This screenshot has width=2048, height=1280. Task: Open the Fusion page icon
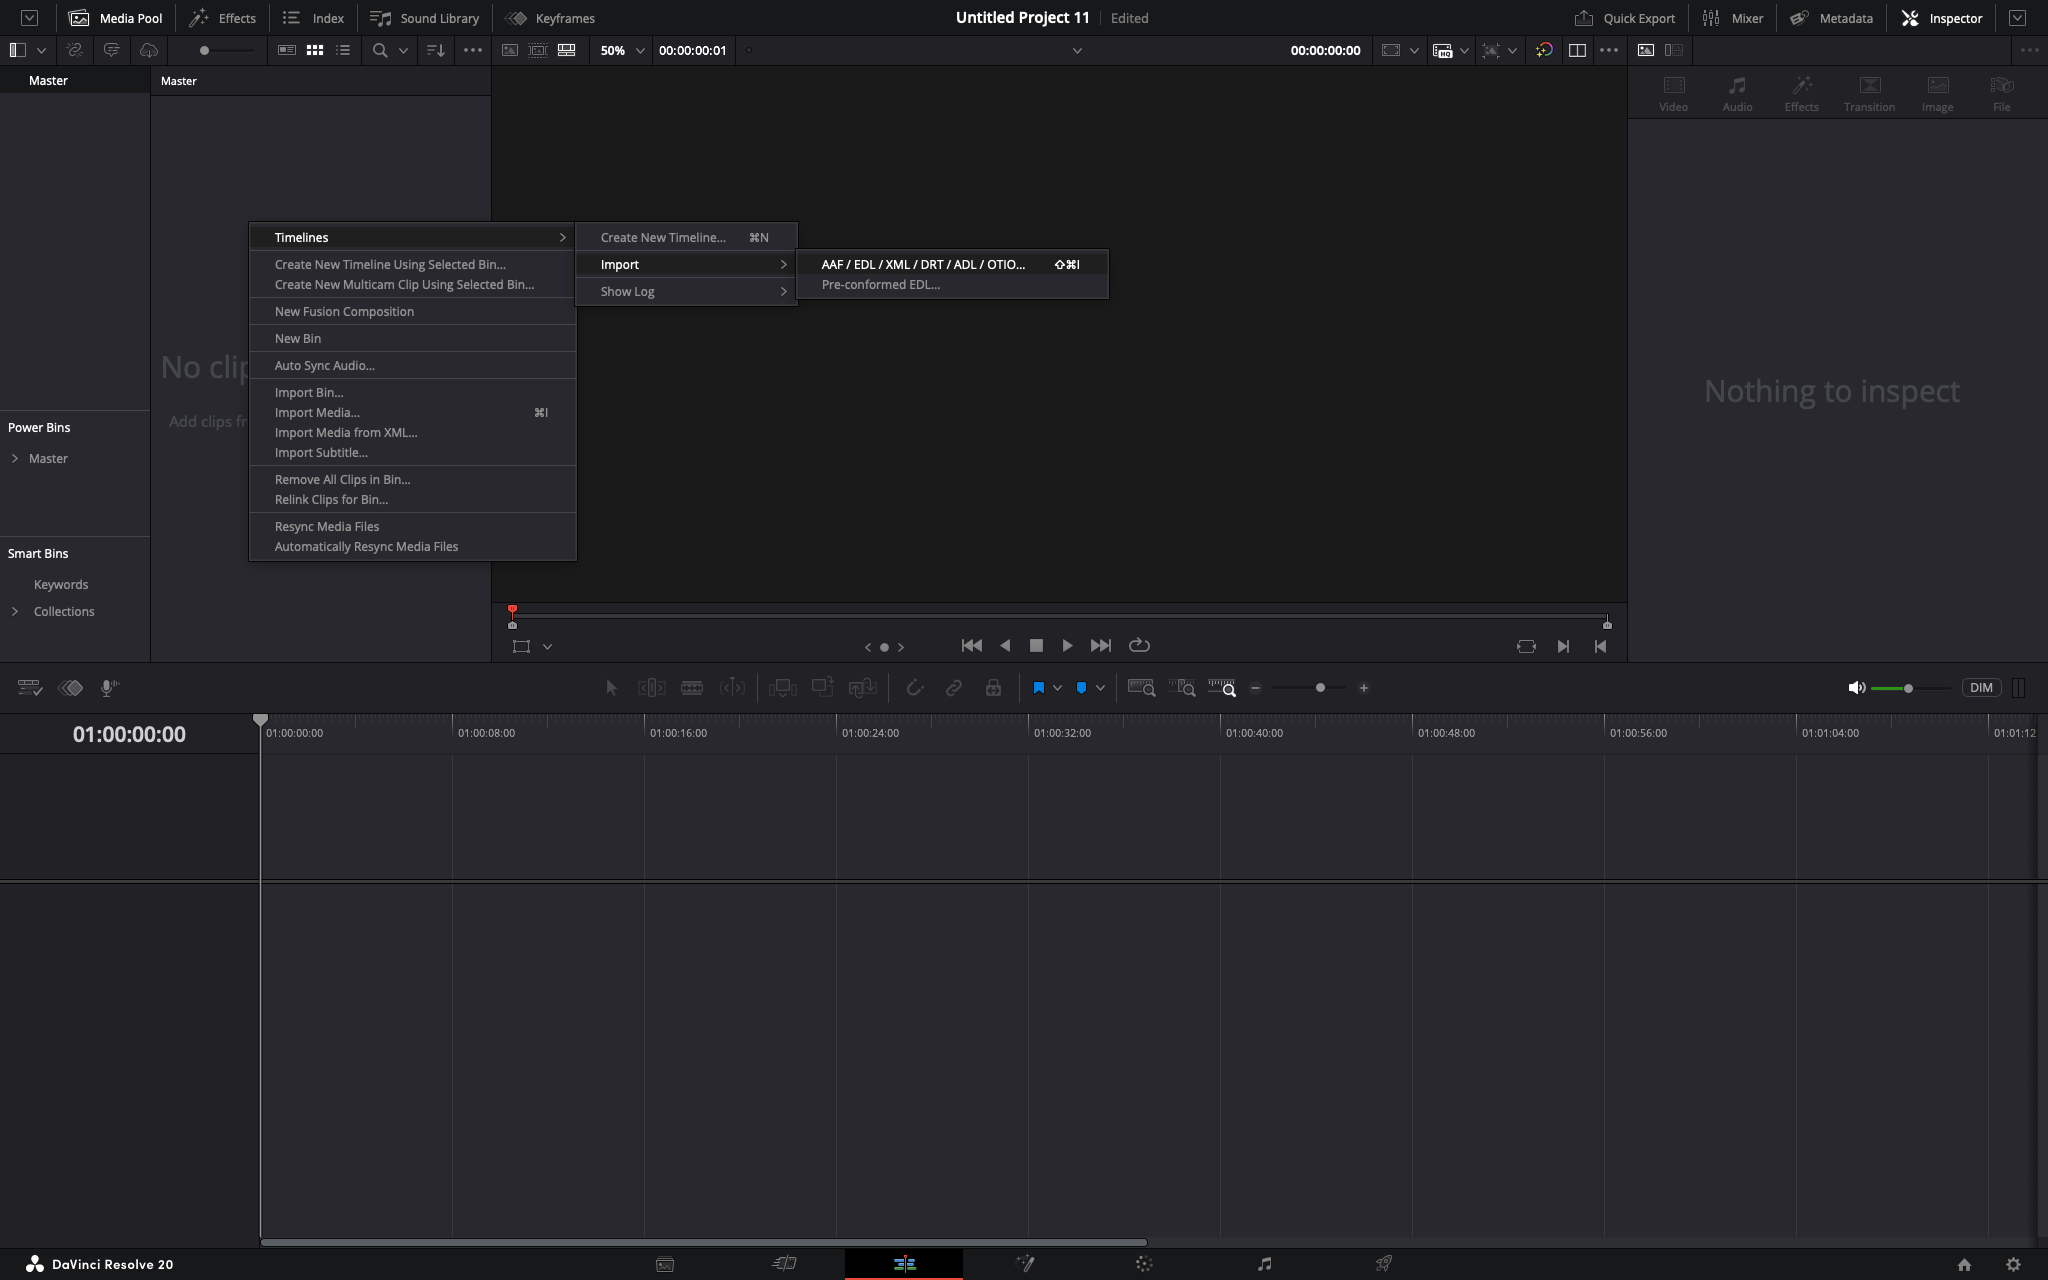tap(1025, 1264)
